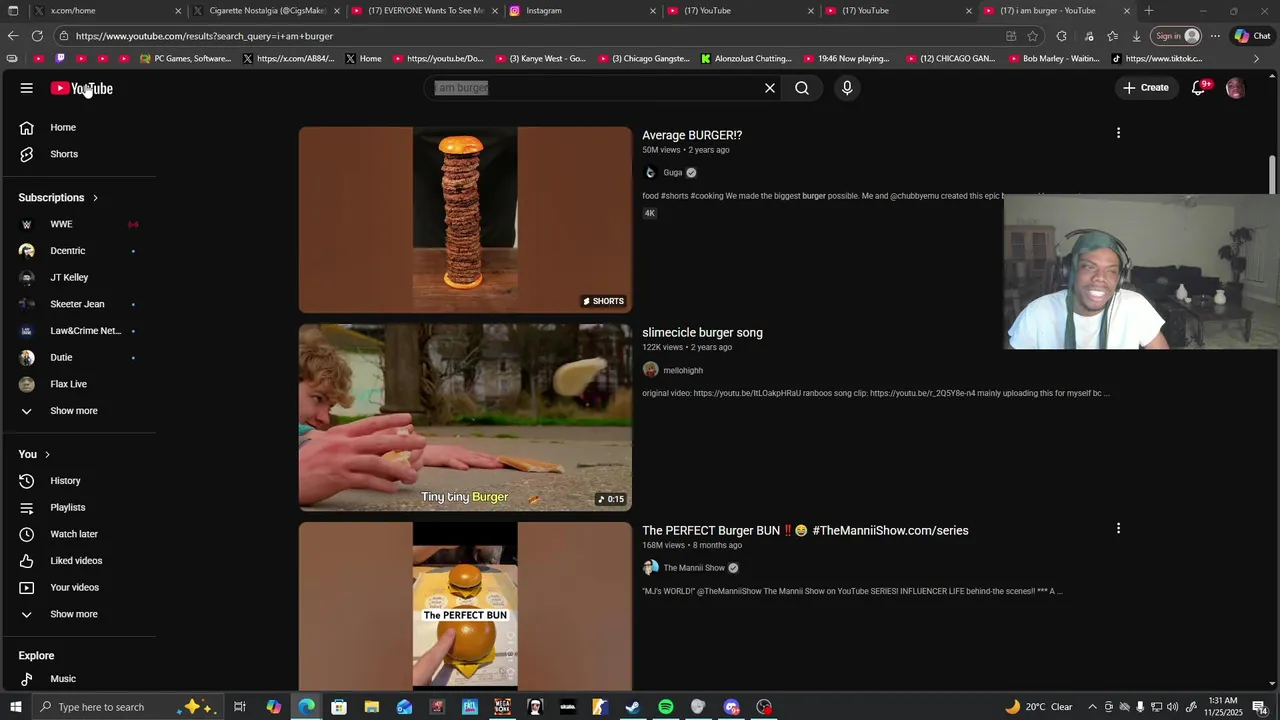Open the account avatar menu

pyautogui.click(x=1235, y=88)
